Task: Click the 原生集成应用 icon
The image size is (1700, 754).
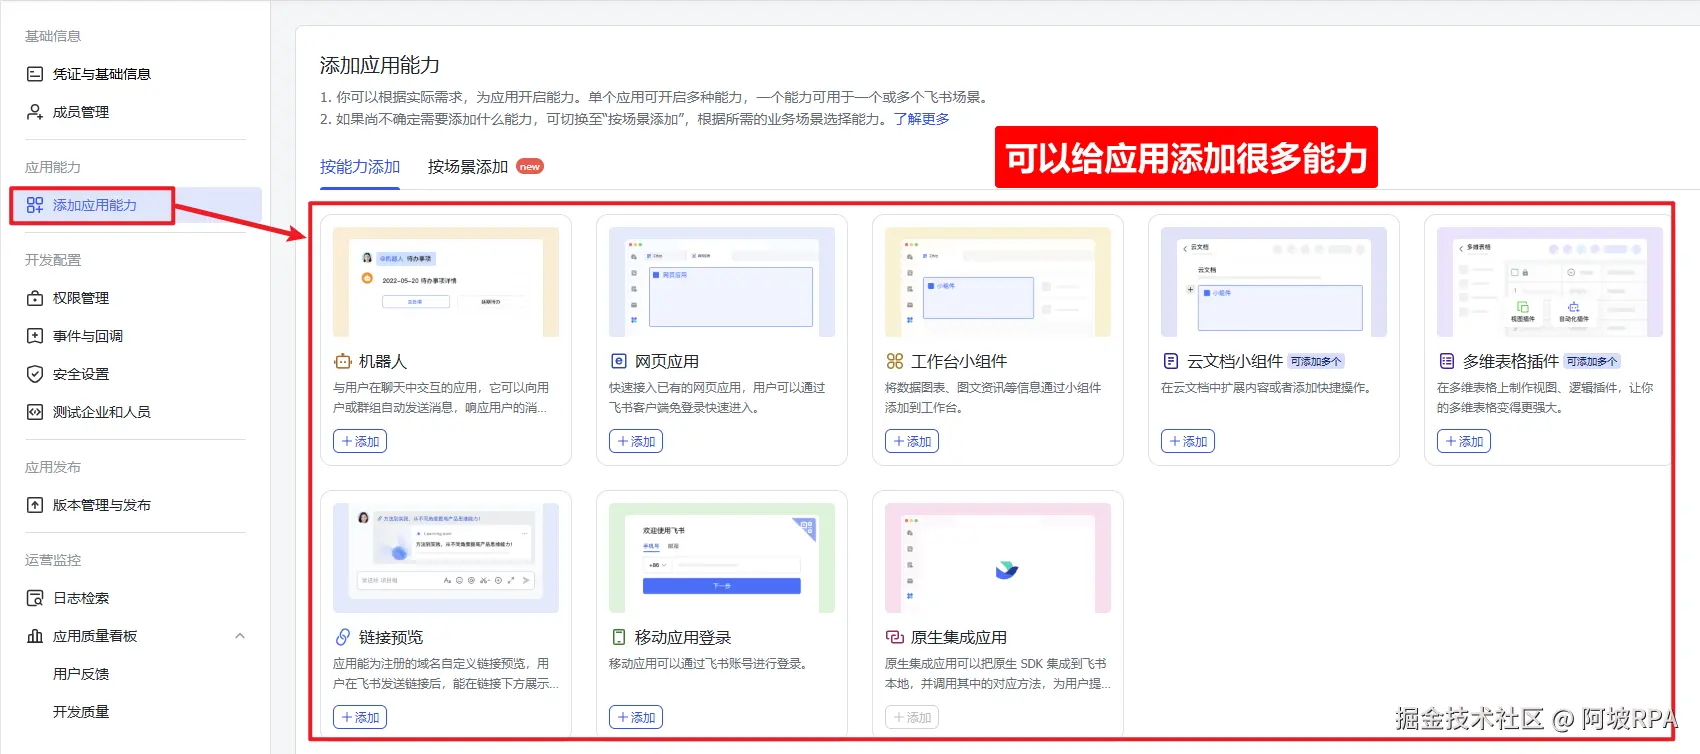Action: (895, 637)
